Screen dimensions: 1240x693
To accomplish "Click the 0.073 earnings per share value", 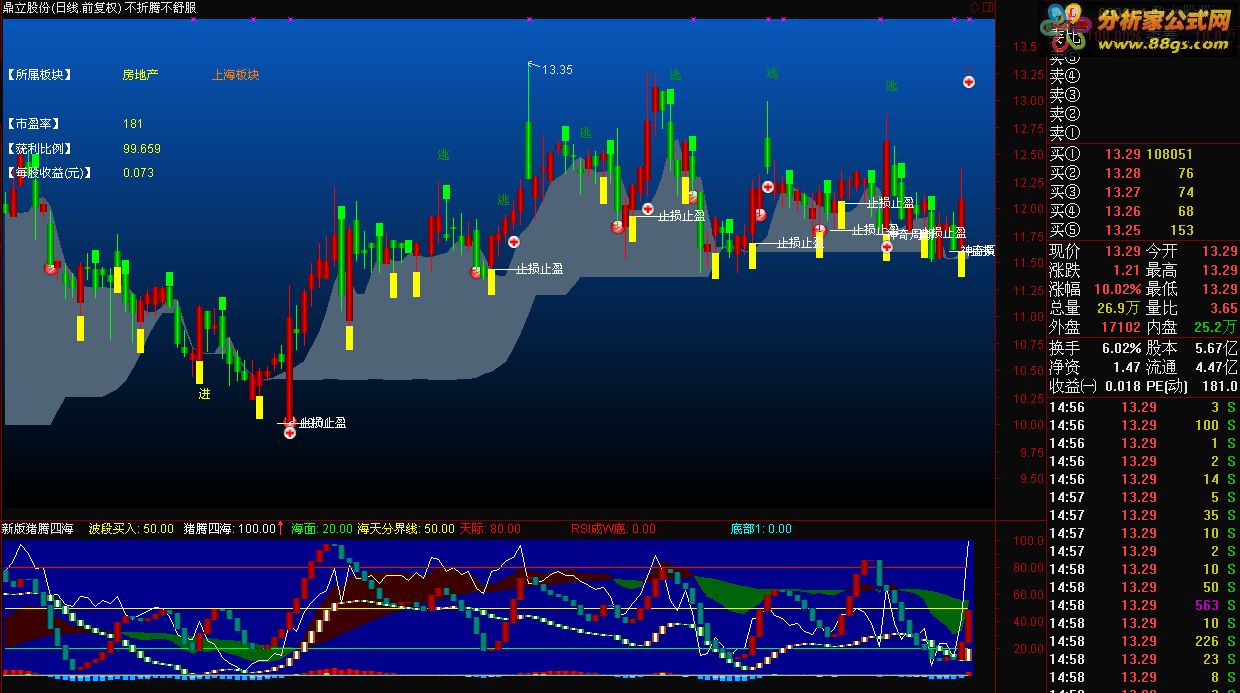I will pos(138,173).
